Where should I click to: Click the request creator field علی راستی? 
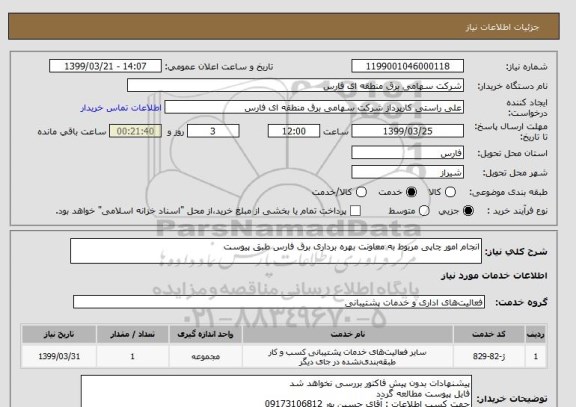pyautogui.click(x=314, y=108)
